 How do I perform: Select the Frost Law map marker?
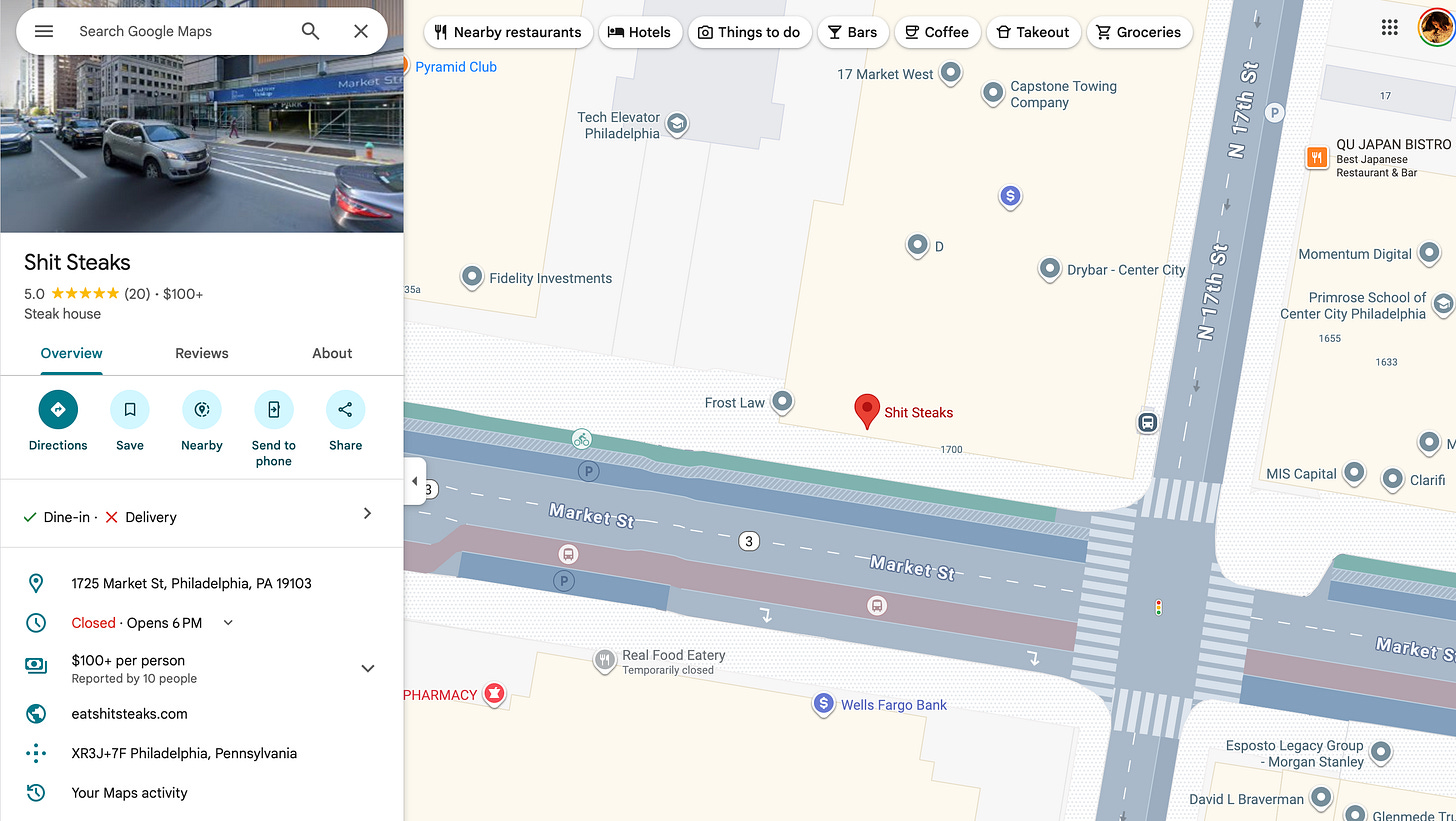[x=783, y=403]
